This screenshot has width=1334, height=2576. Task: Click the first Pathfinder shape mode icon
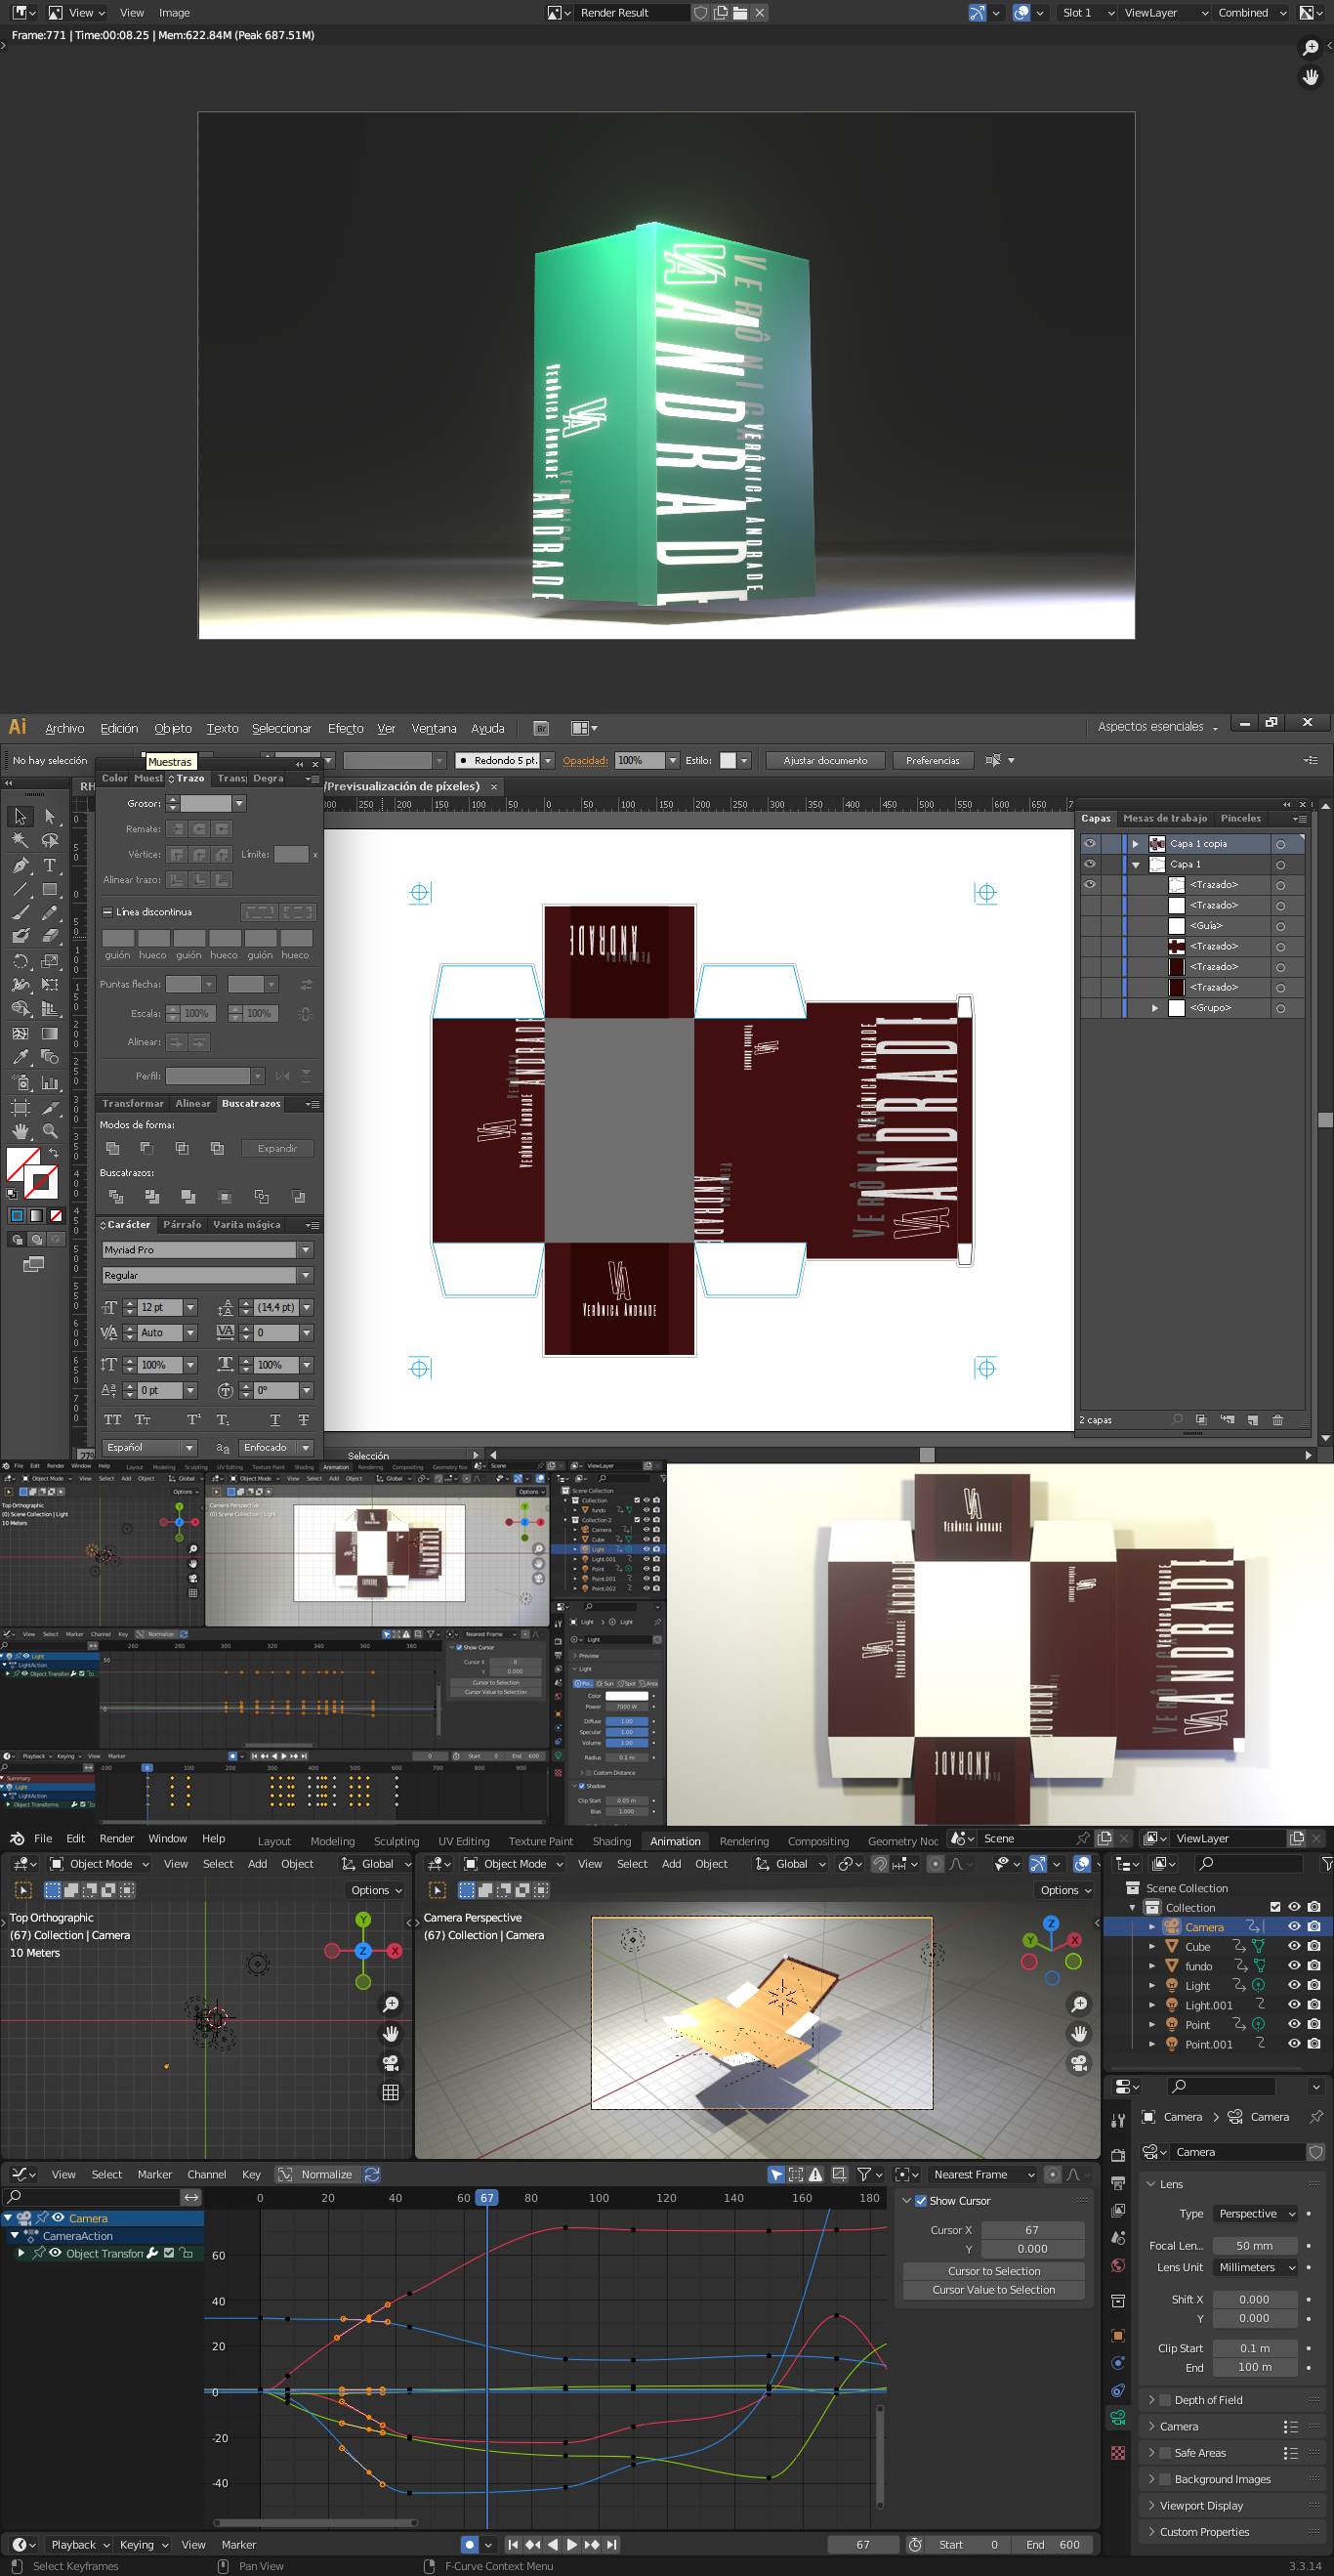[113, 1148]
